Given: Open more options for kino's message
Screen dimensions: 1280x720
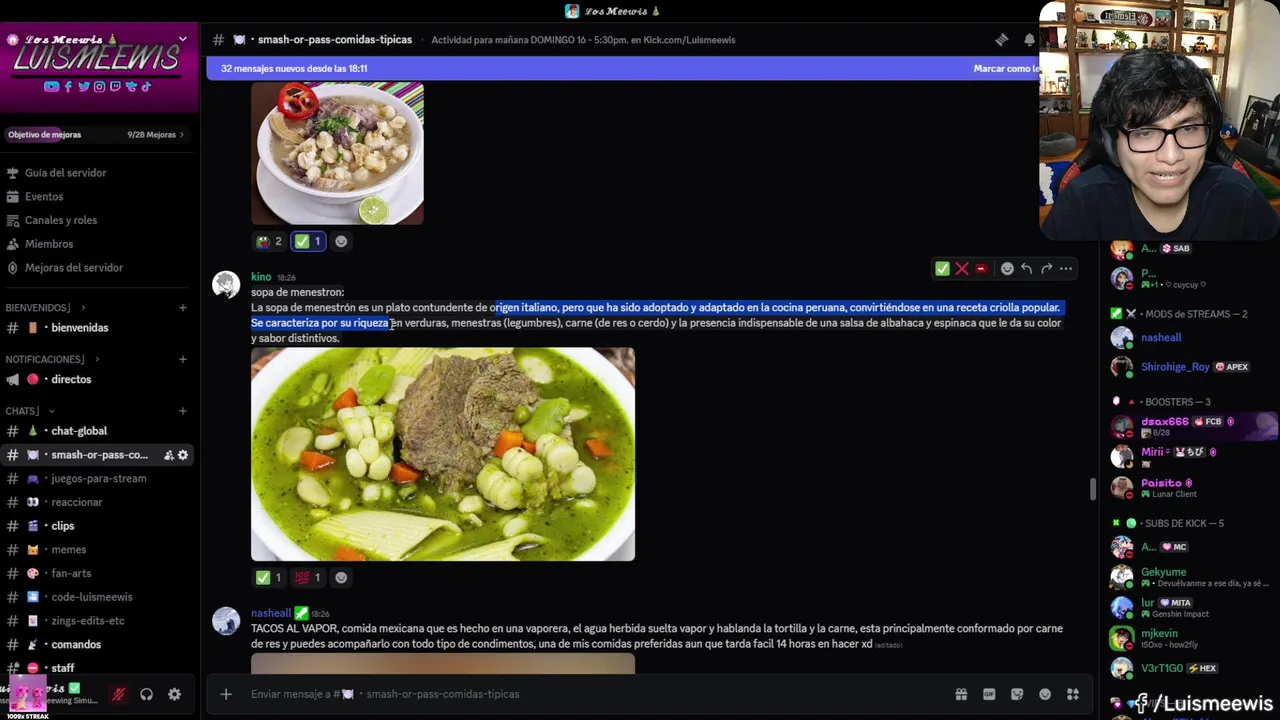Looking at the screenshot, I should [x=1066, y=268].
